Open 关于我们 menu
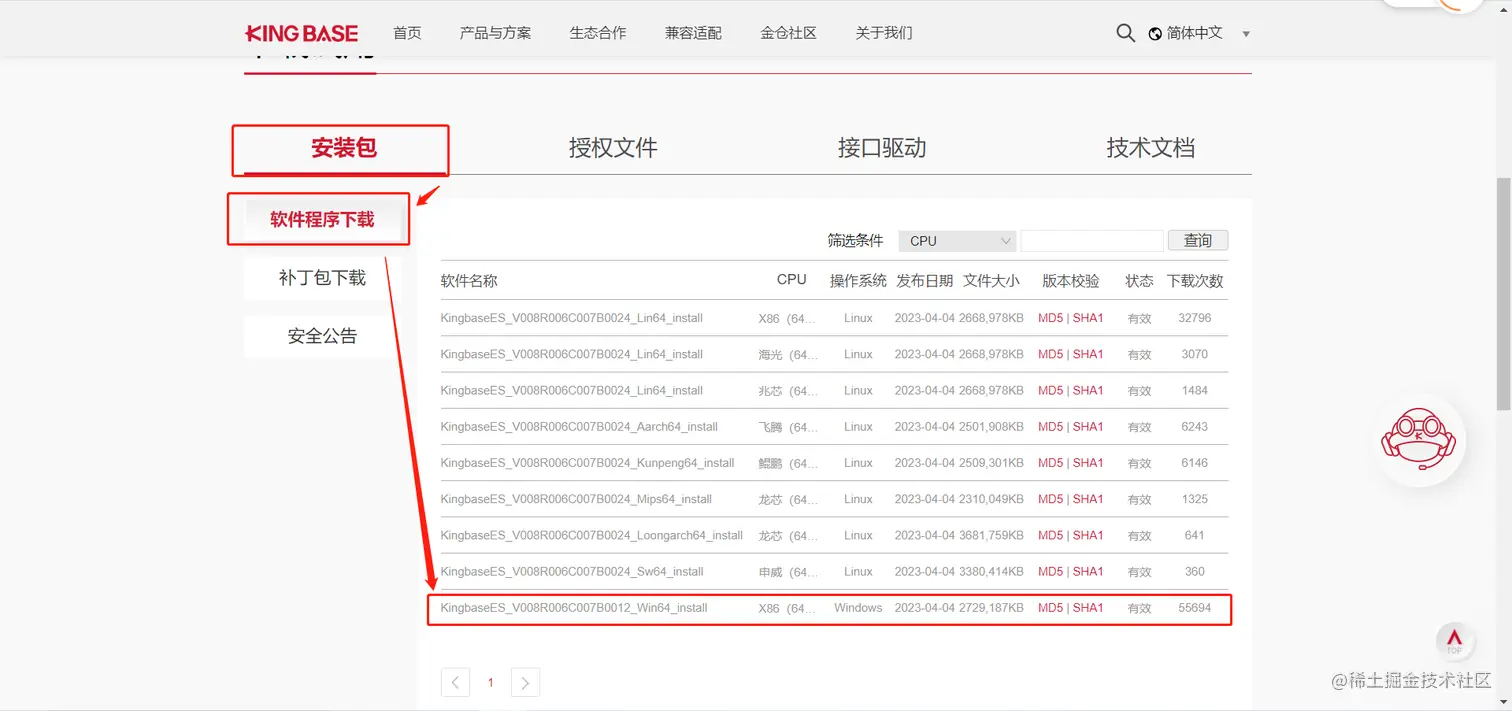Viewport: 1512px width, 711px height. (884, 33)
